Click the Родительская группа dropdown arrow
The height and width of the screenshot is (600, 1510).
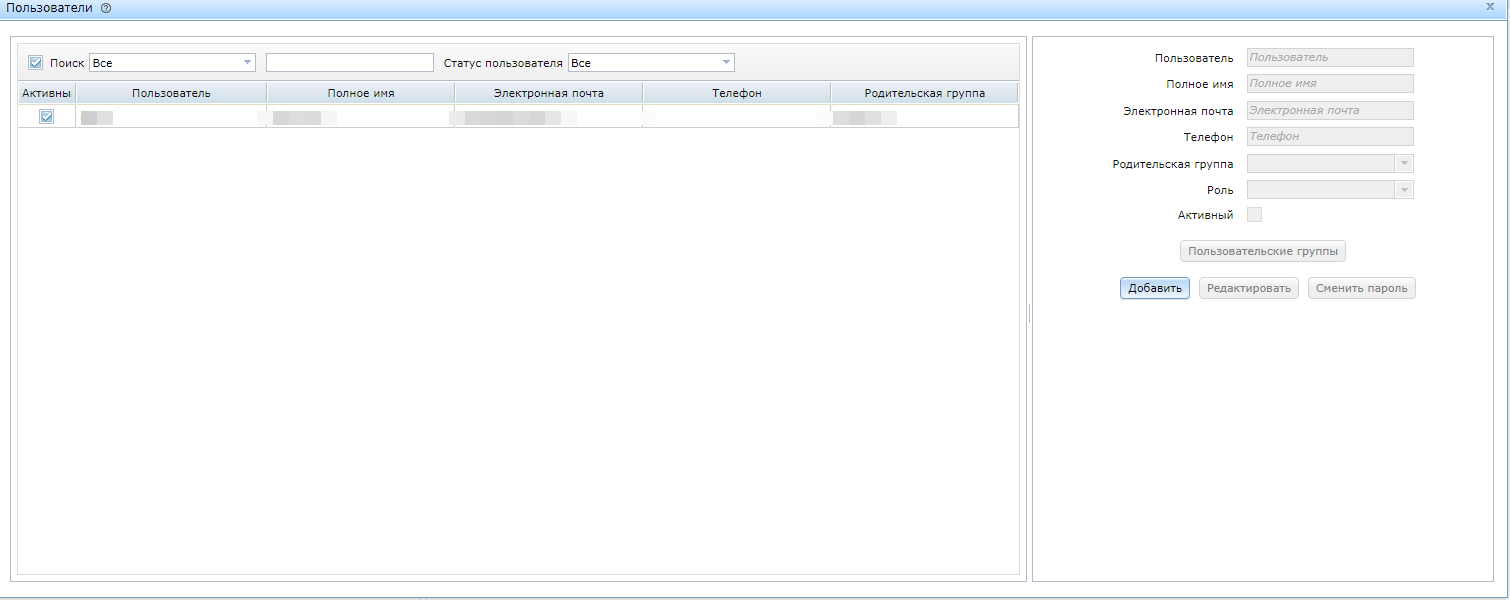point(1404,163)
